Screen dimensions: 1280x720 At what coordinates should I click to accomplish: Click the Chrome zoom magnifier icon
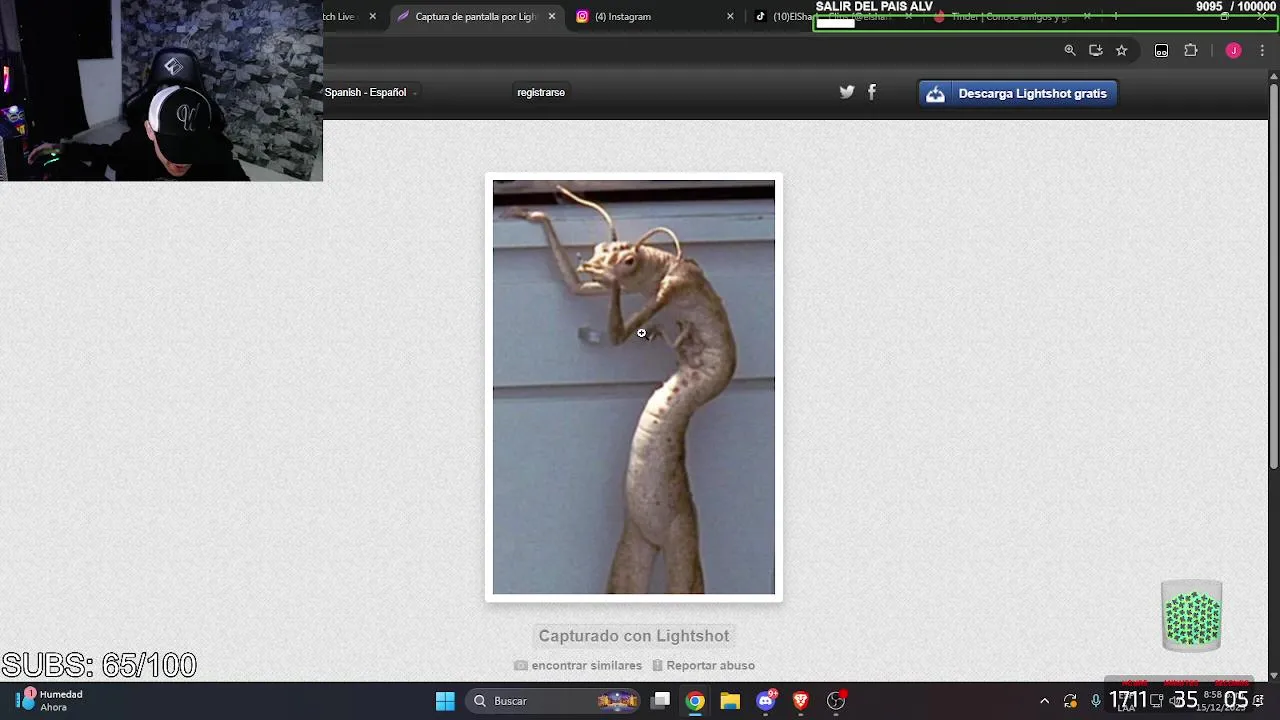point(1070,50)
